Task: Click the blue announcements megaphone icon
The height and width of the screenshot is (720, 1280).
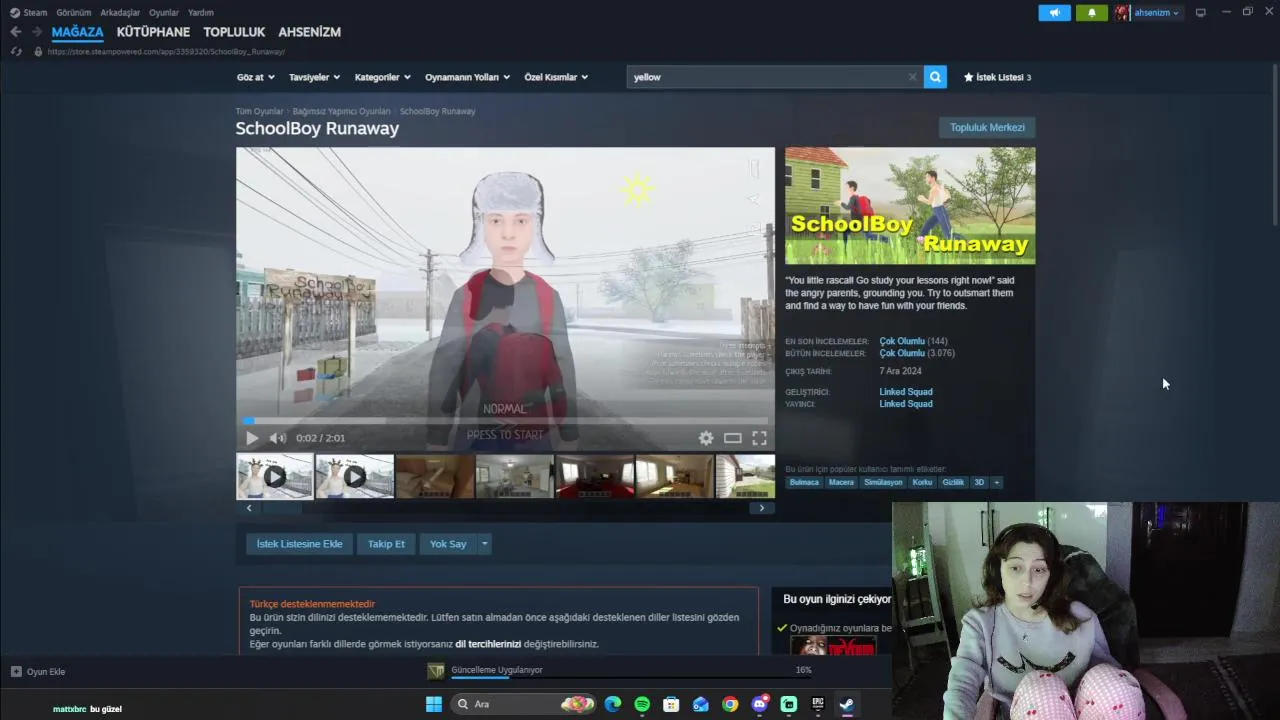Action: click(1054, 13)
